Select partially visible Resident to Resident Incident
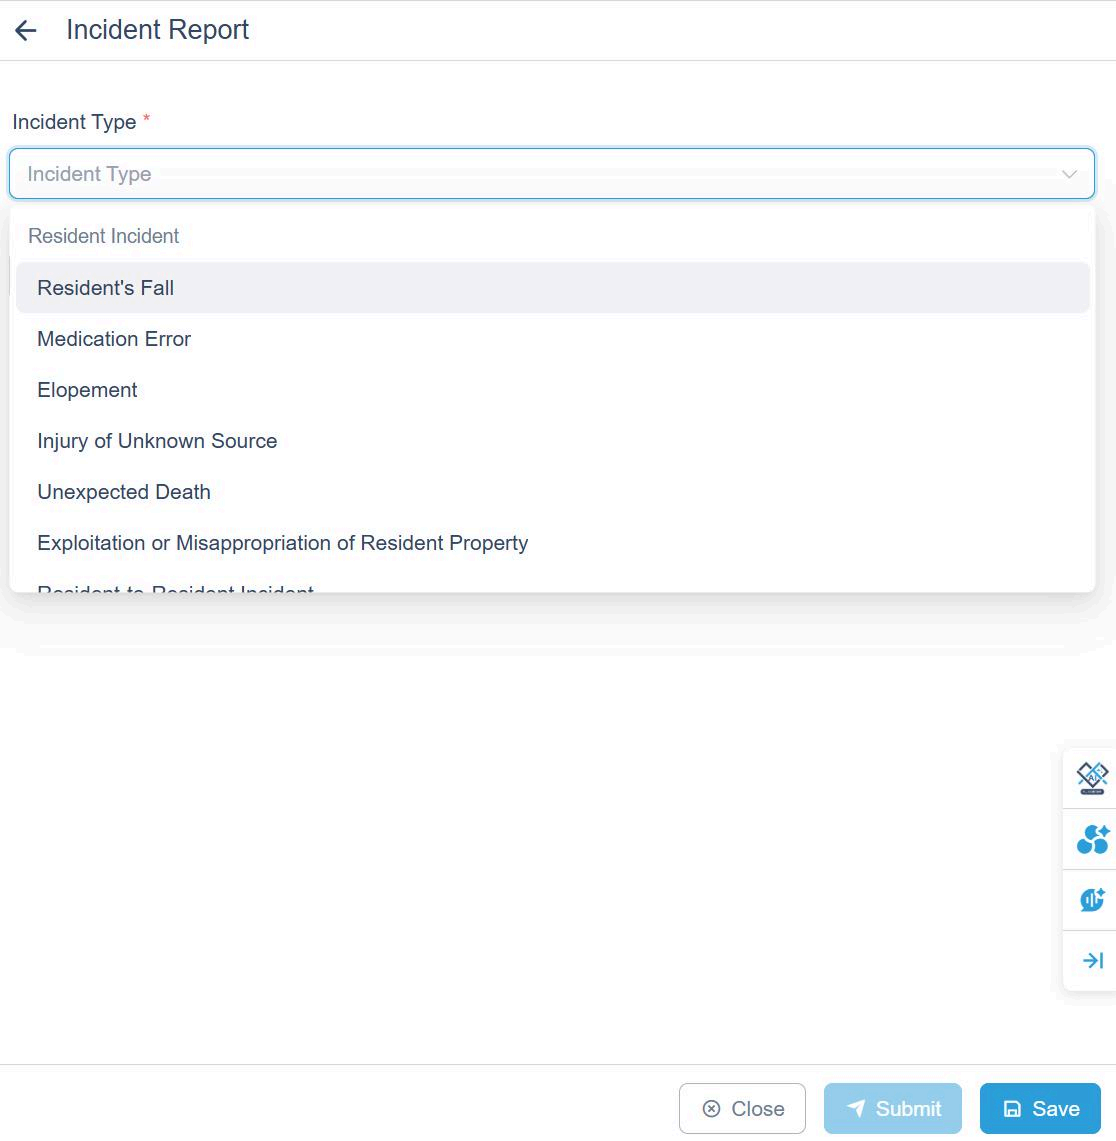The image size is (1116, 1141). [176, 587]
